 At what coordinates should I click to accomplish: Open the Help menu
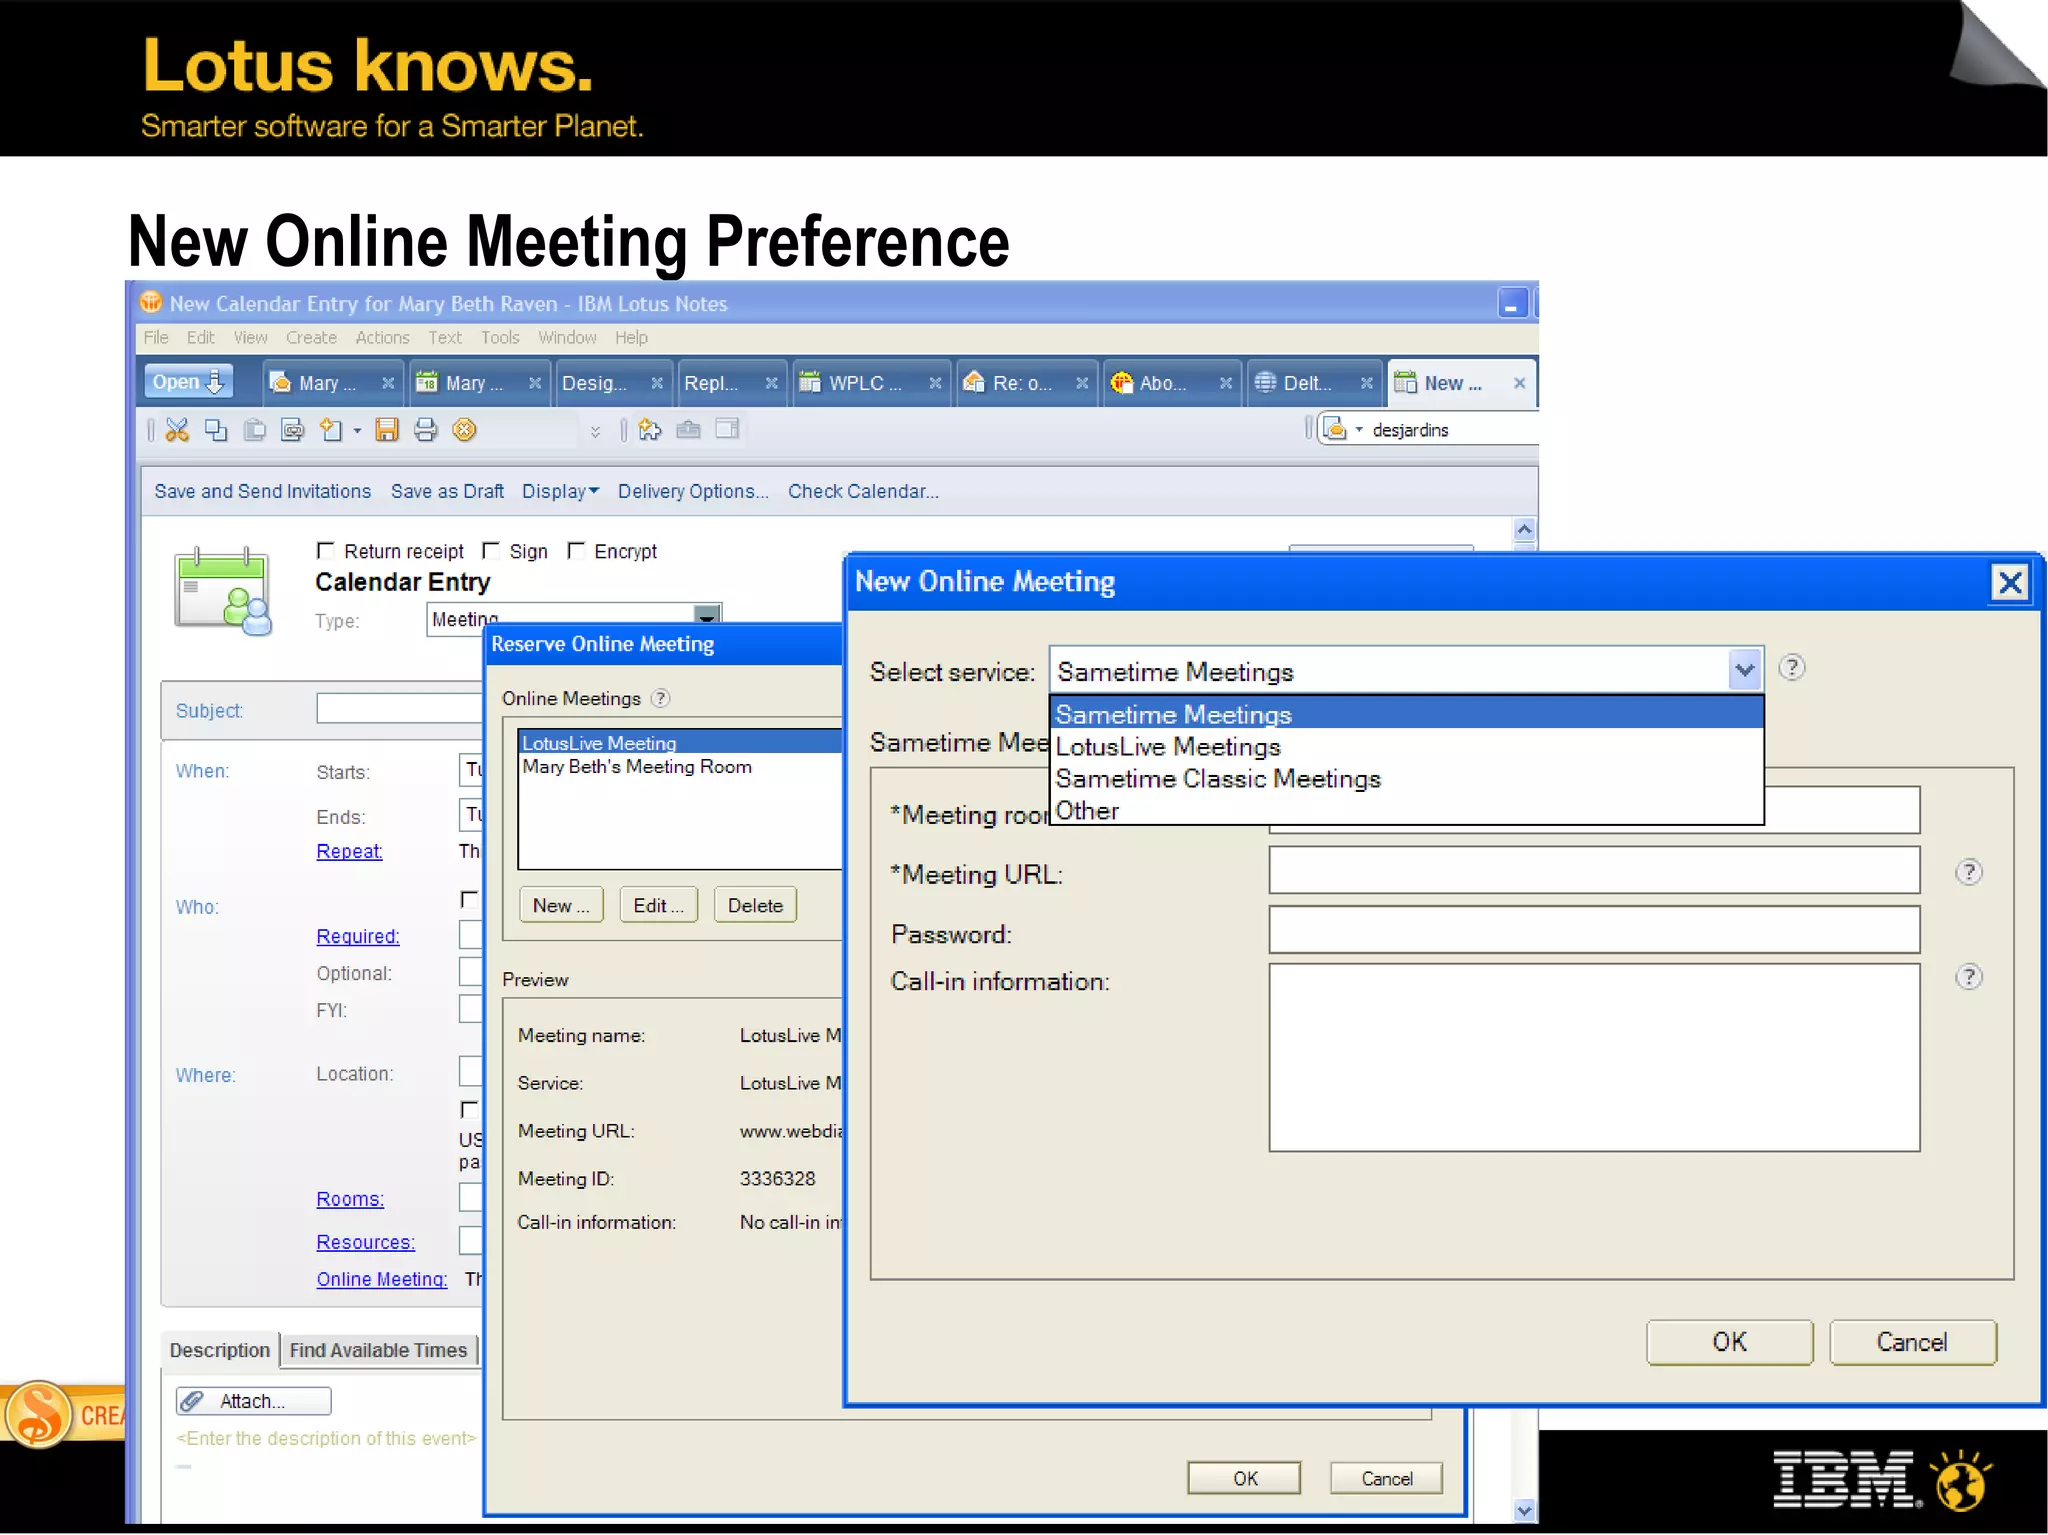point(631,338)
